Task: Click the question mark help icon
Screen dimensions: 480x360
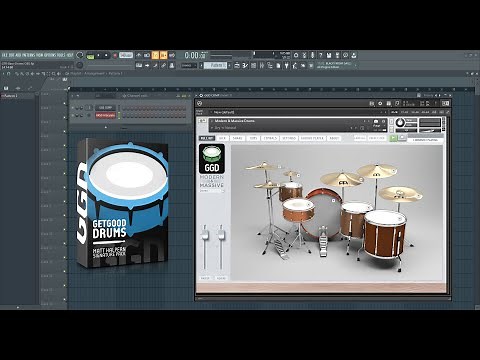Action: (x=321, y=55)
